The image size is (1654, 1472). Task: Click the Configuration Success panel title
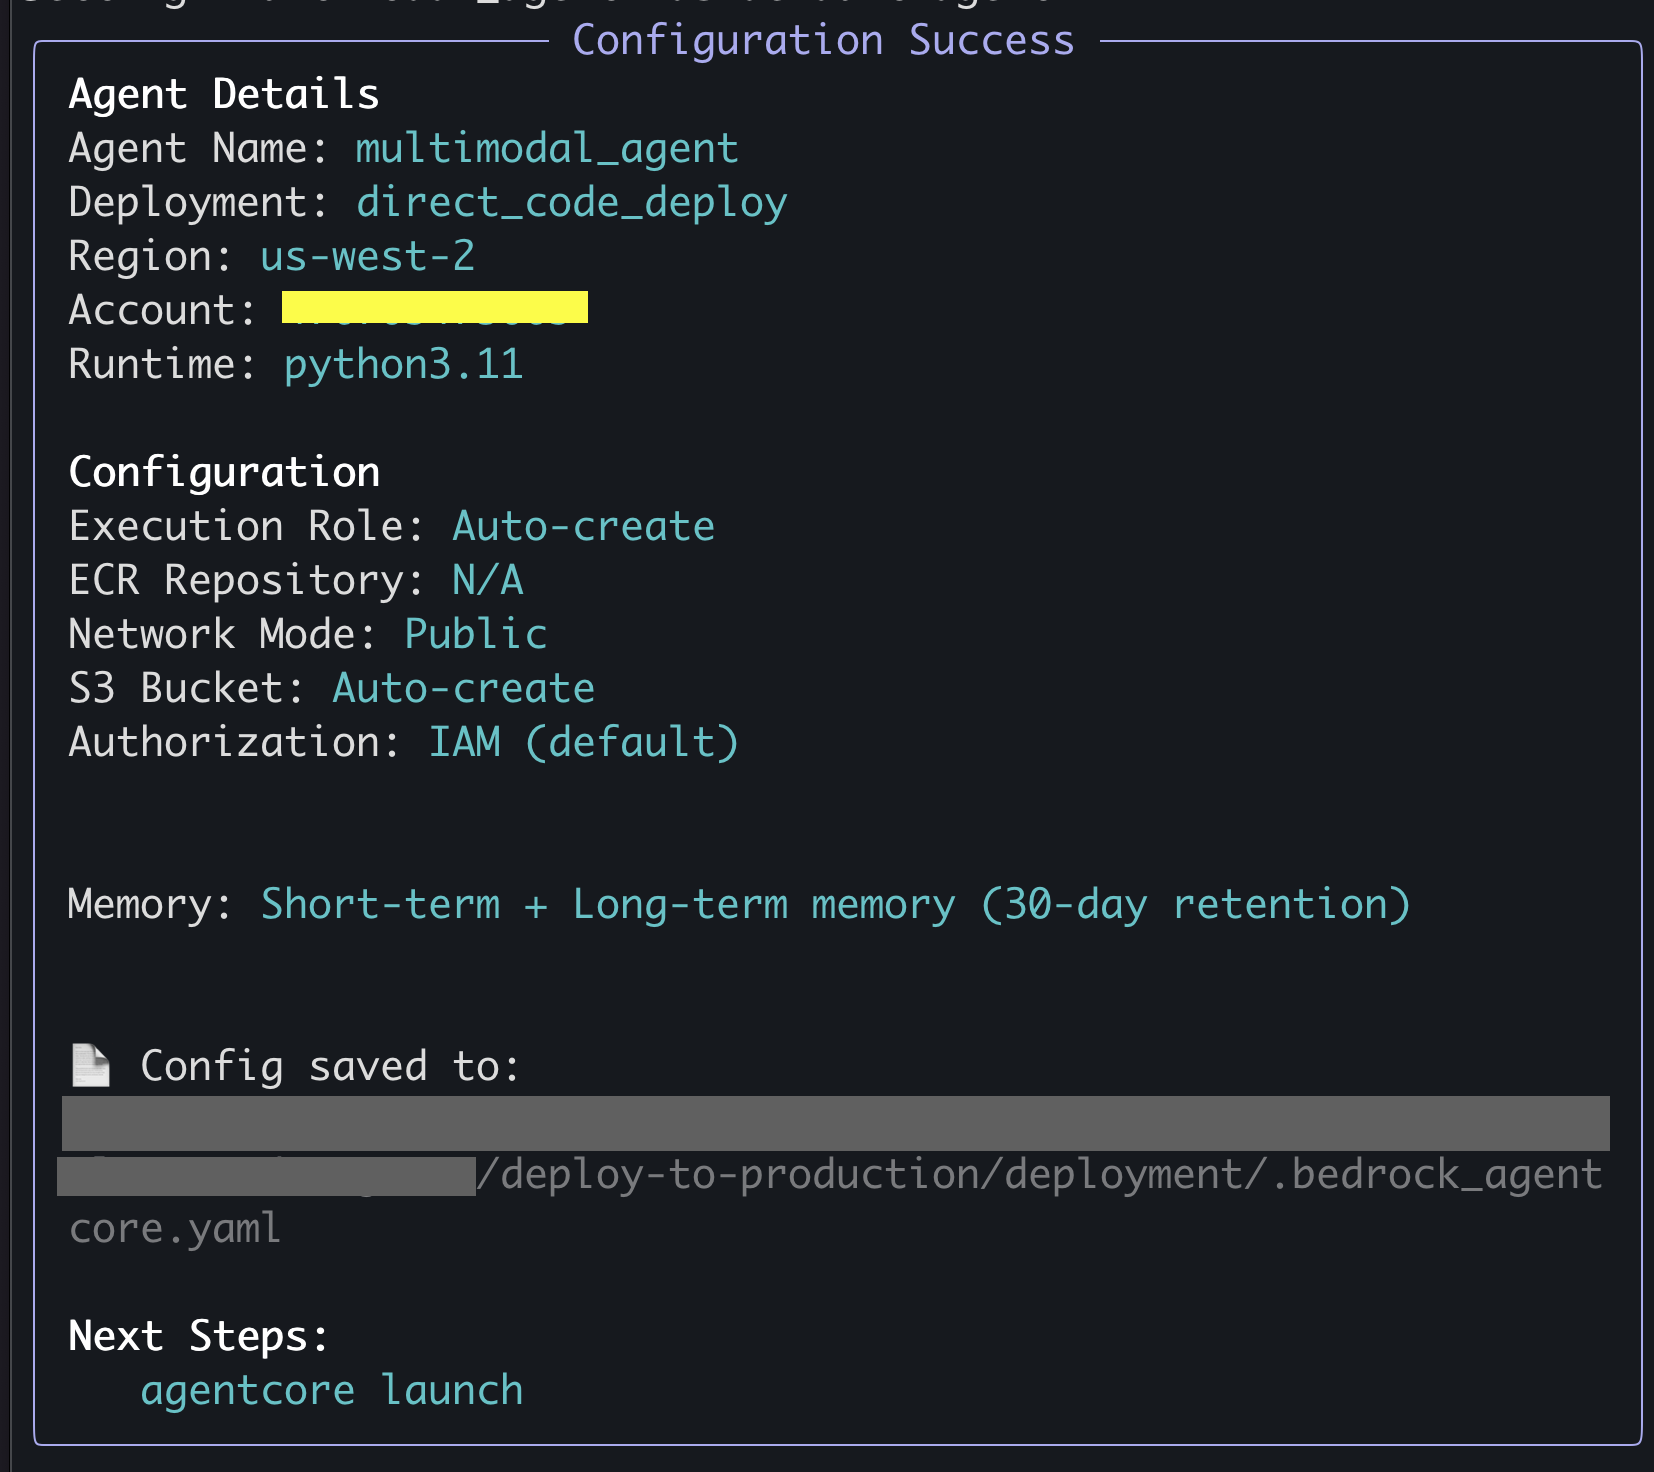[823, 40]
